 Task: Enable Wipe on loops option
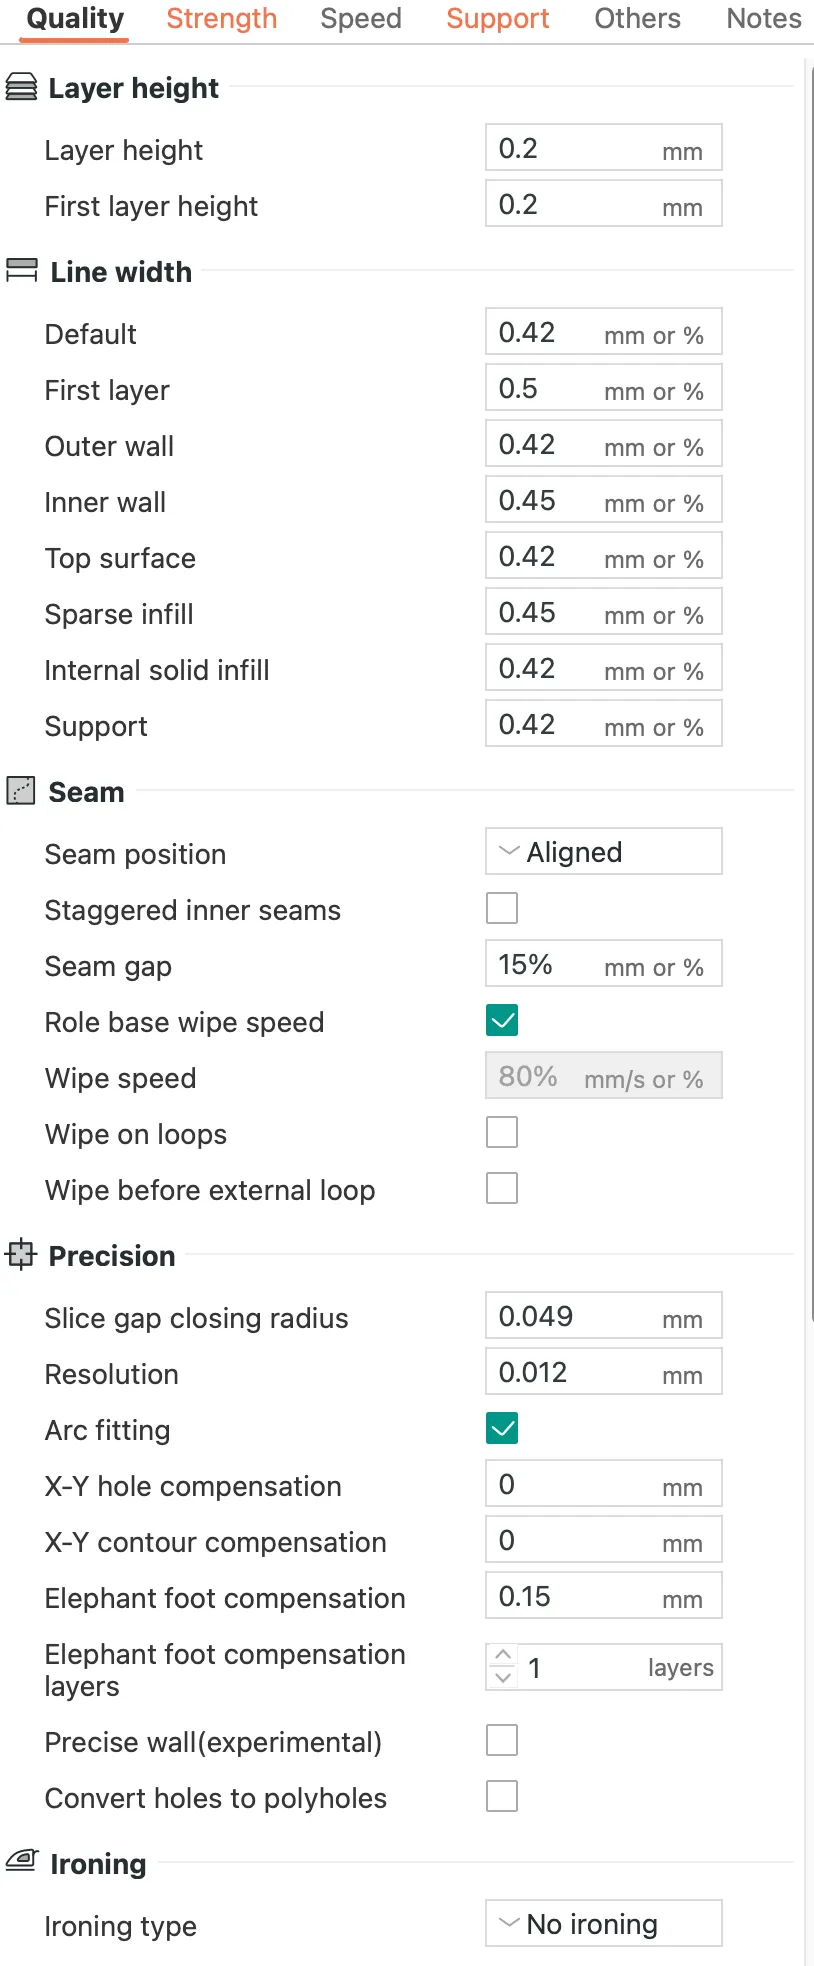(x=502, y=1133)
